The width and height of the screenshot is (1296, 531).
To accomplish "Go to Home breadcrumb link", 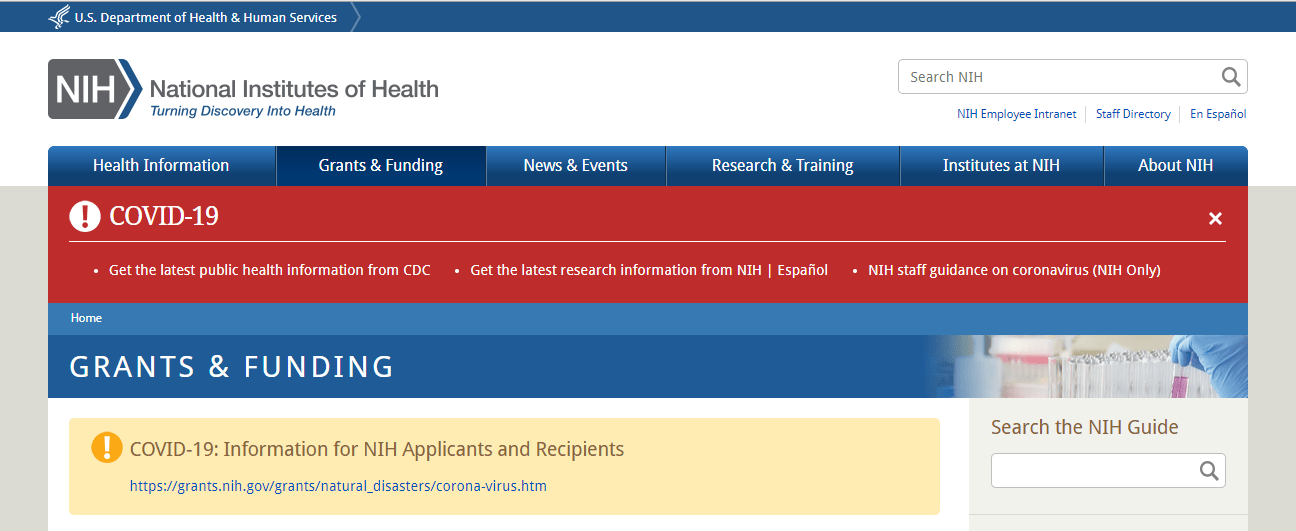I will pos(86,318).
